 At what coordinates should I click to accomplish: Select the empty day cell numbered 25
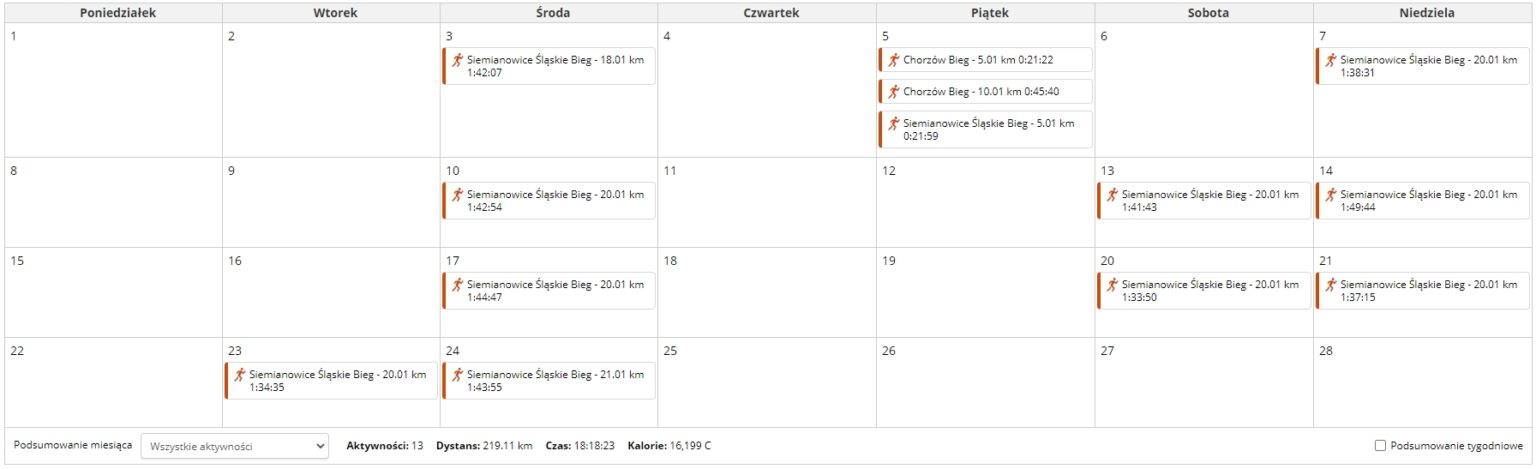click(767, 383)
